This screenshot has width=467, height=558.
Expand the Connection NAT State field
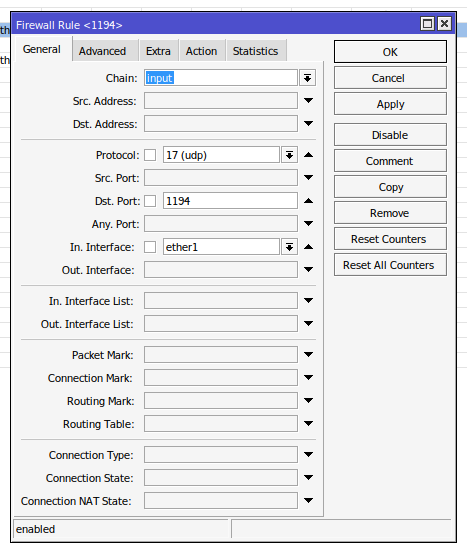[x=309, y=500]
